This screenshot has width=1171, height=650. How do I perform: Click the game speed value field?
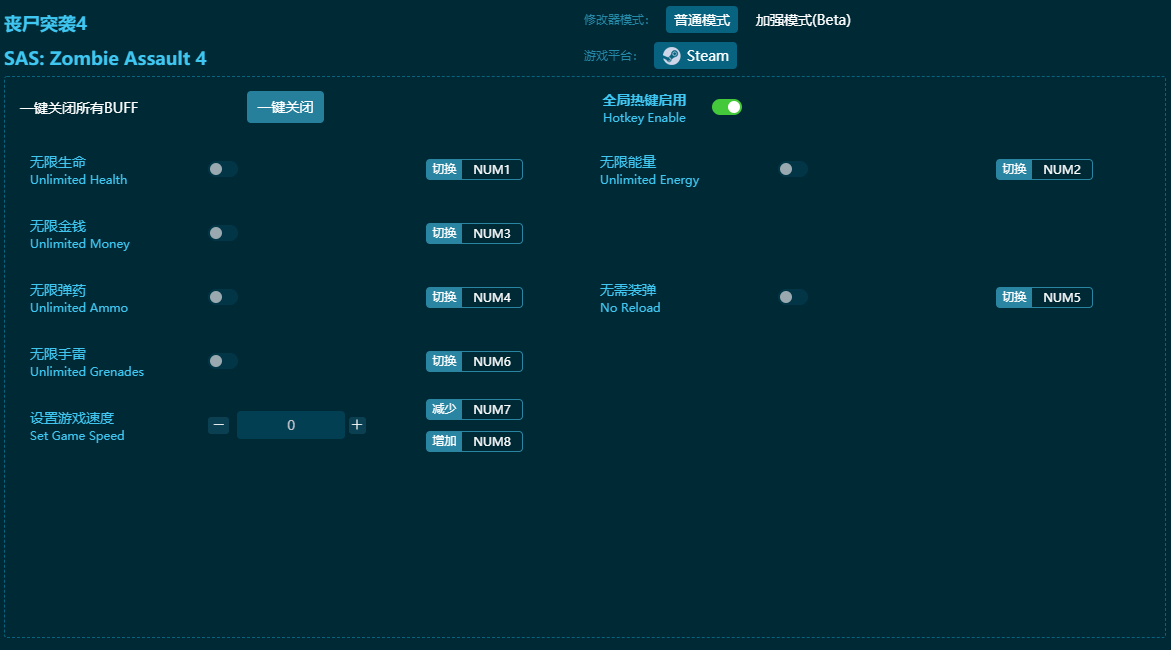coord(290,425)
